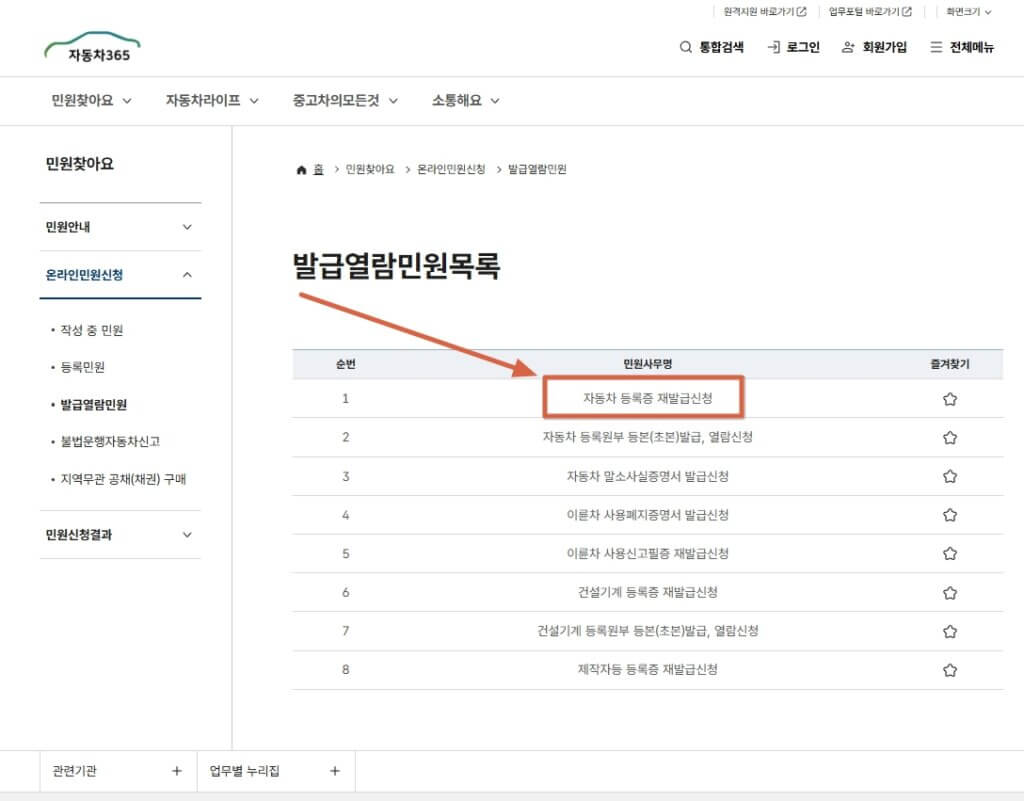The height and width of the screenshot is (801, 1024).
Task: Open the 전체메뉴 hamburger menu icon
Action: pyautogui.click(x=937, y=46)
